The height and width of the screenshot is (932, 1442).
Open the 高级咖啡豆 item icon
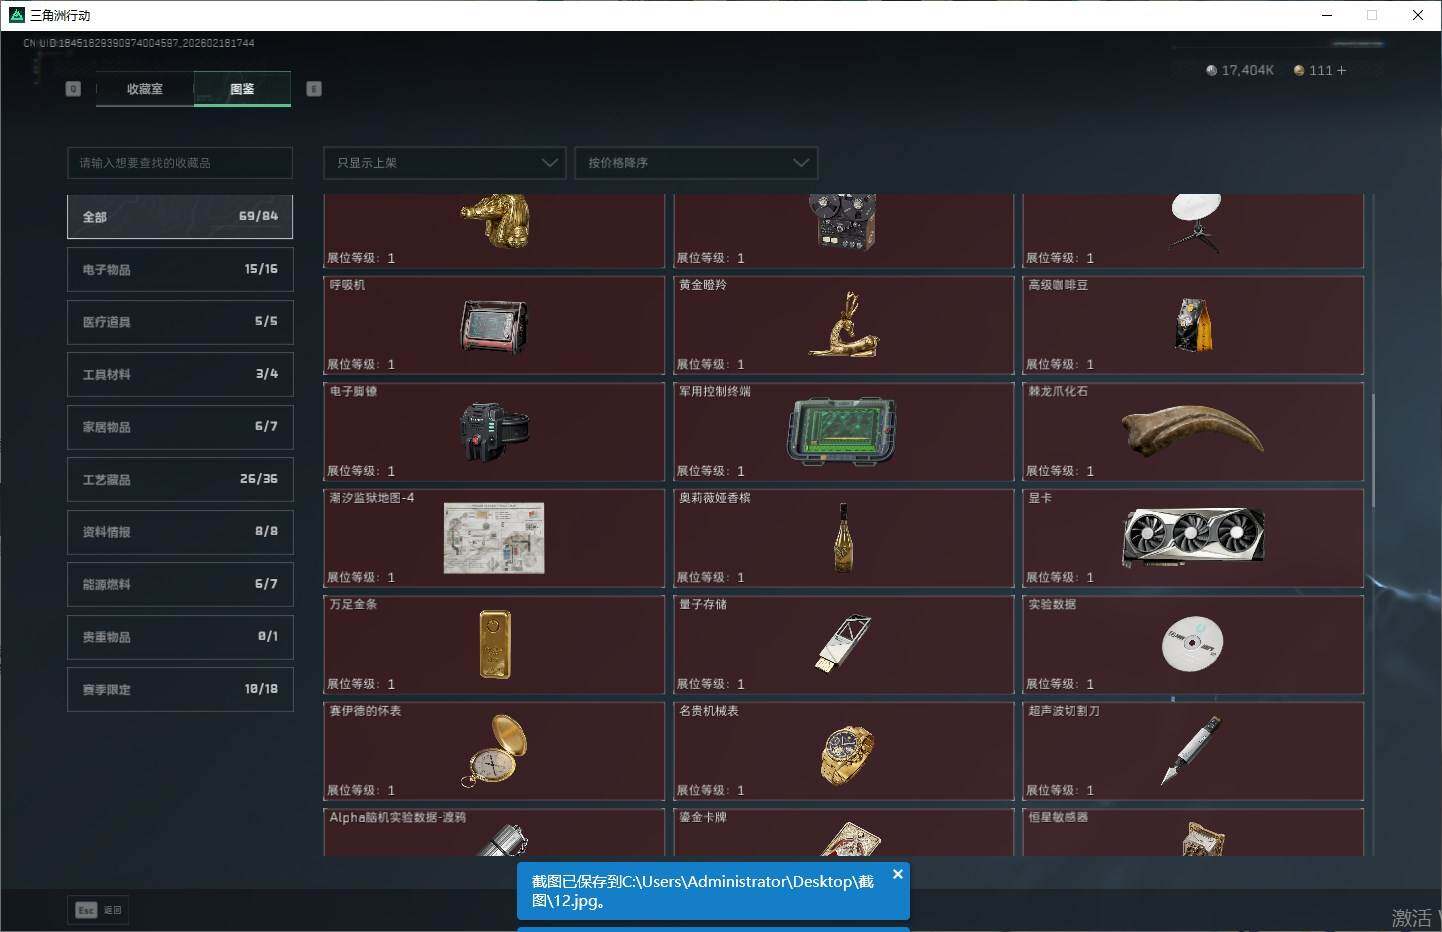tap(1193, 325)
